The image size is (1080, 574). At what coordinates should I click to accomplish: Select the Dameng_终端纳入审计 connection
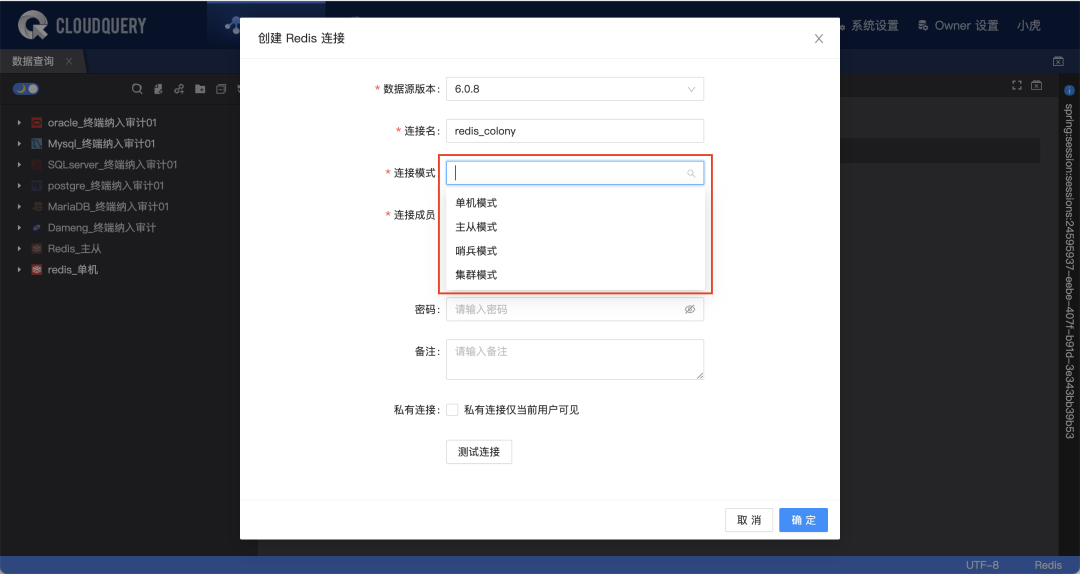tap(101, 228)
